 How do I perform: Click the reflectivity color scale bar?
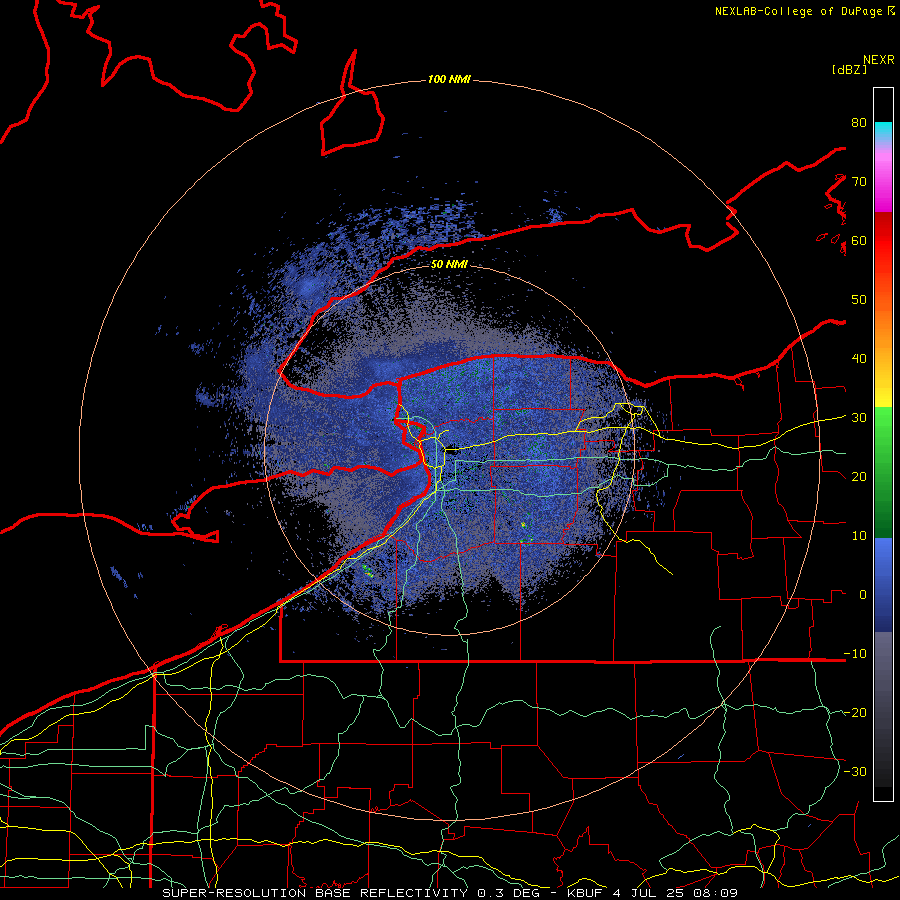(883, 444)
